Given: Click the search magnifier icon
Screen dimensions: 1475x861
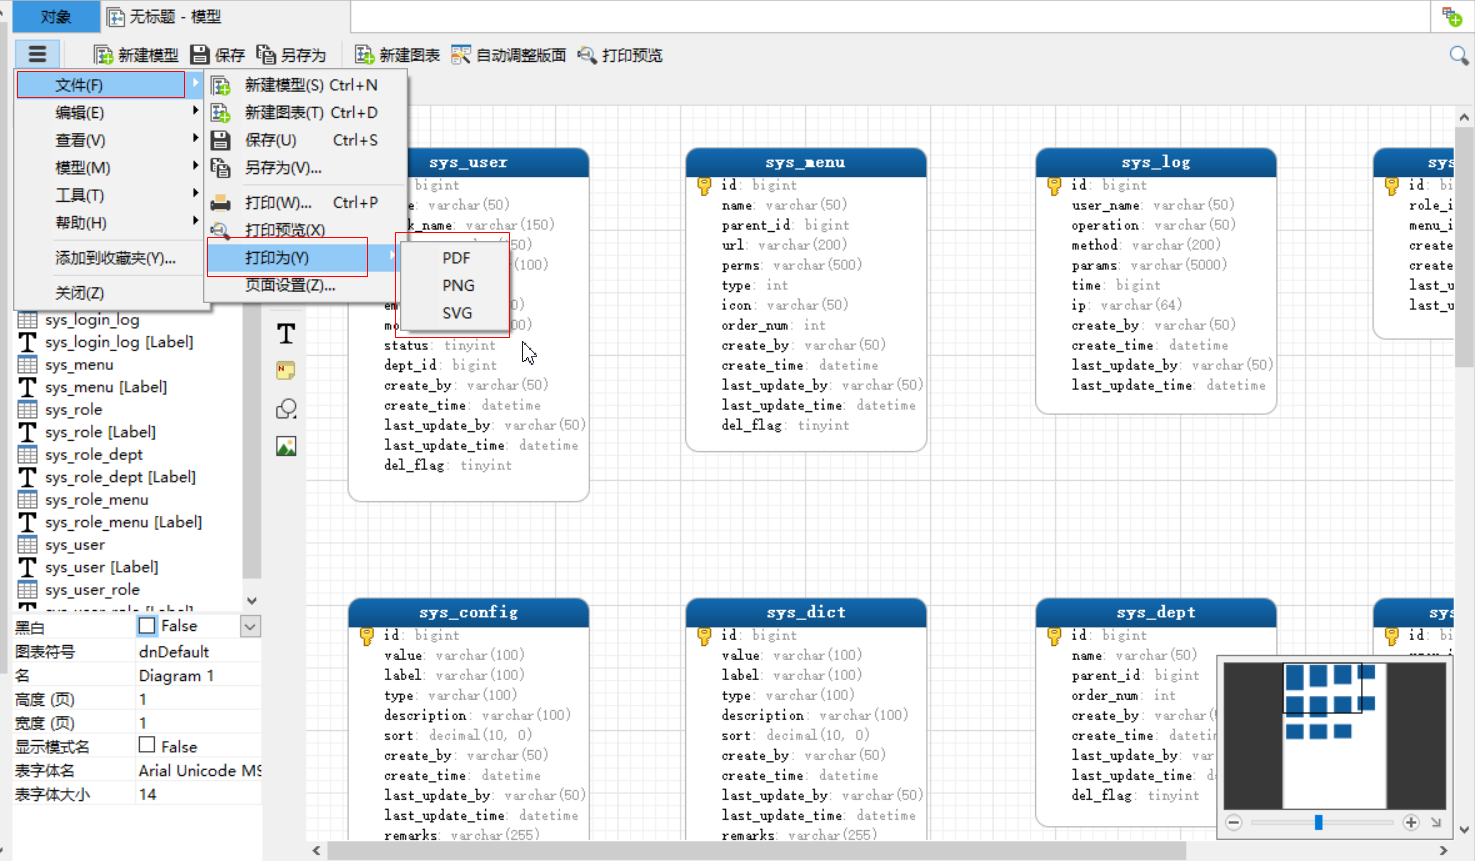Looking at the screenshot, I should coord(1459,55).
